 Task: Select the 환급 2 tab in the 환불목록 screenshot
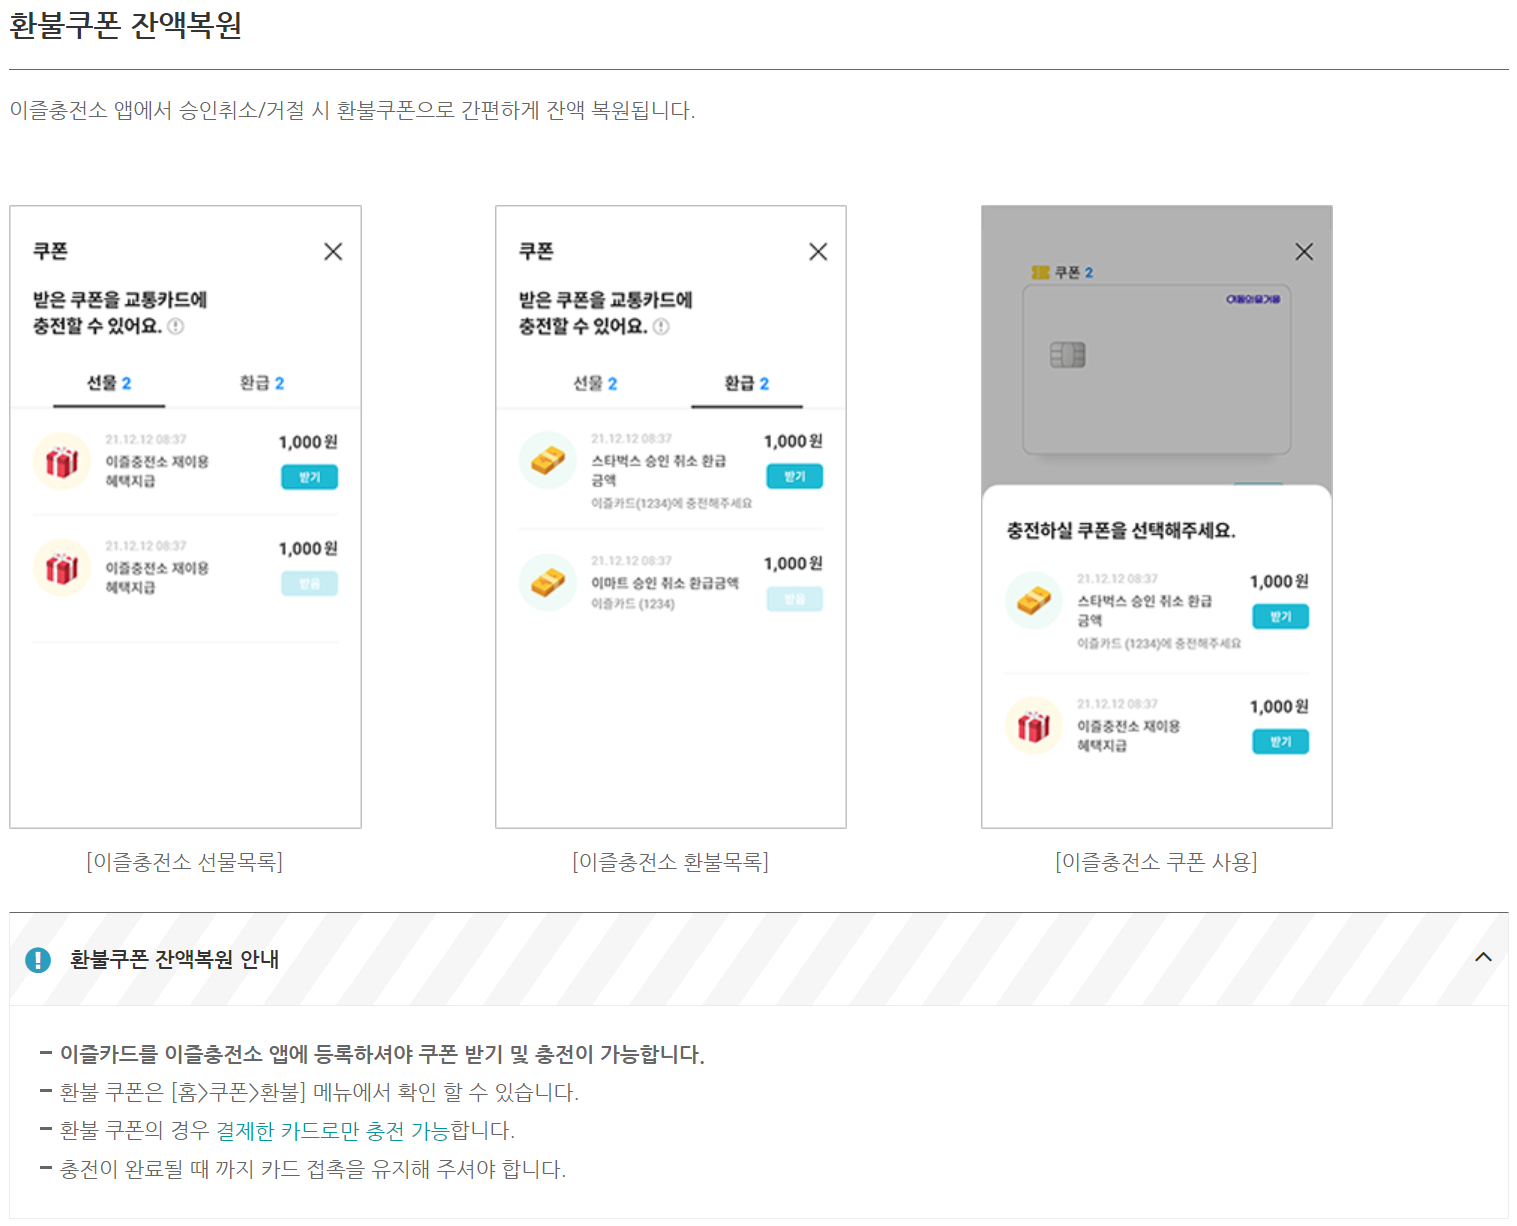click(x=747, y=383)
